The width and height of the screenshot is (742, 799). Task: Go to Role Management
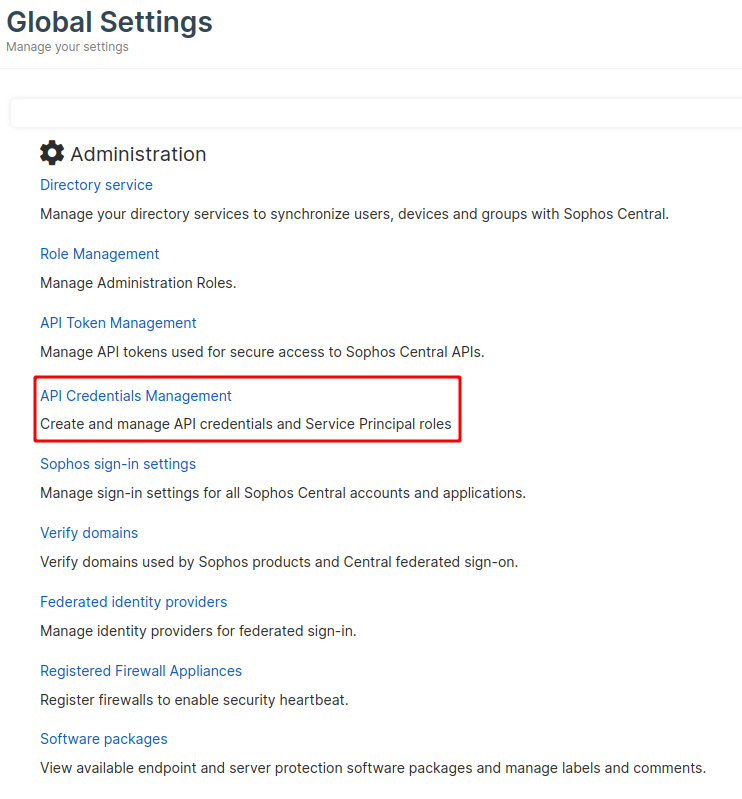pos(99,254)
